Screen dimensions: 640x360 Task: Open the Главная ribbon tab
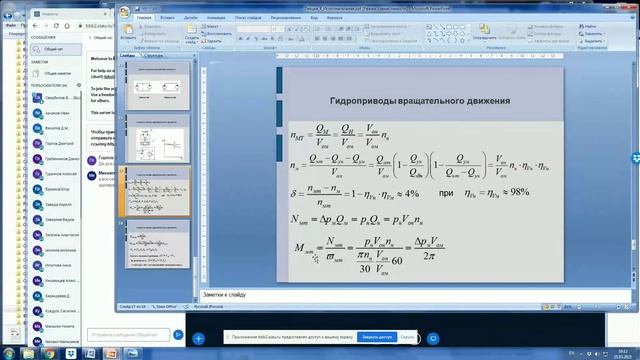point(144,18)
